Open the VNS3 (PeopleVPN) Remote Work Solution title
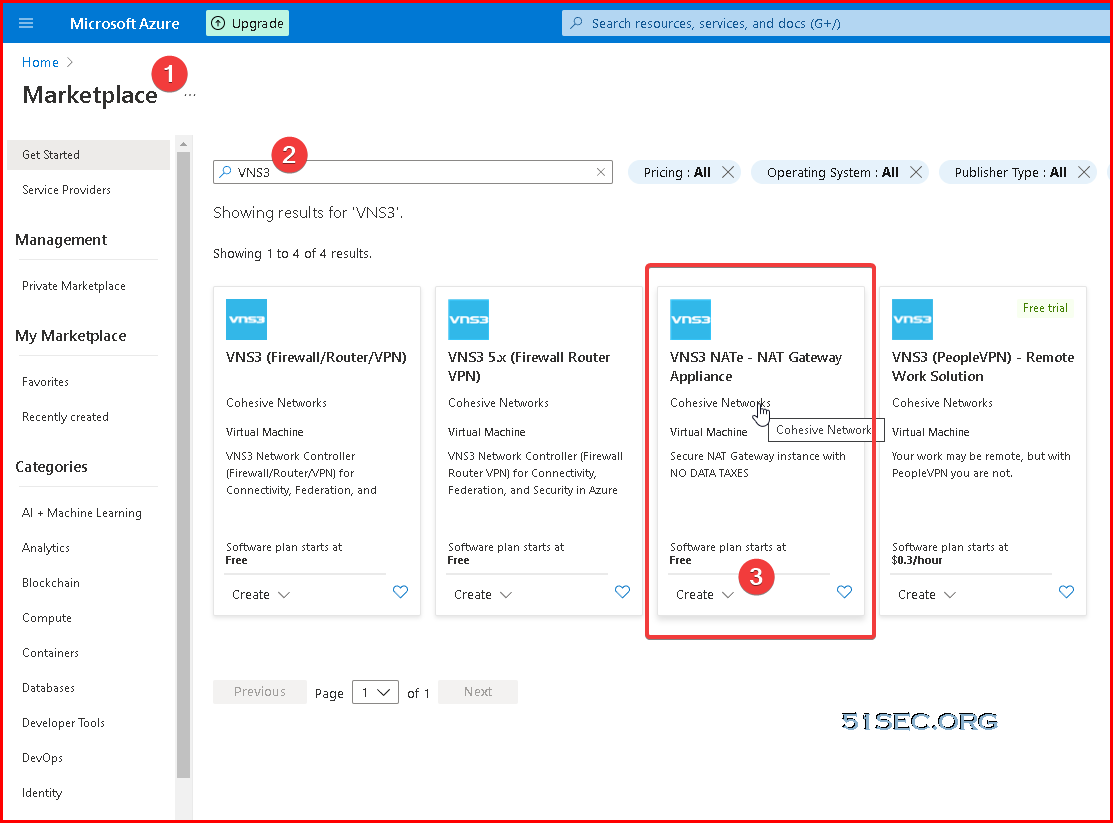This screenshot has height=823, width=1113. [983, 366]
